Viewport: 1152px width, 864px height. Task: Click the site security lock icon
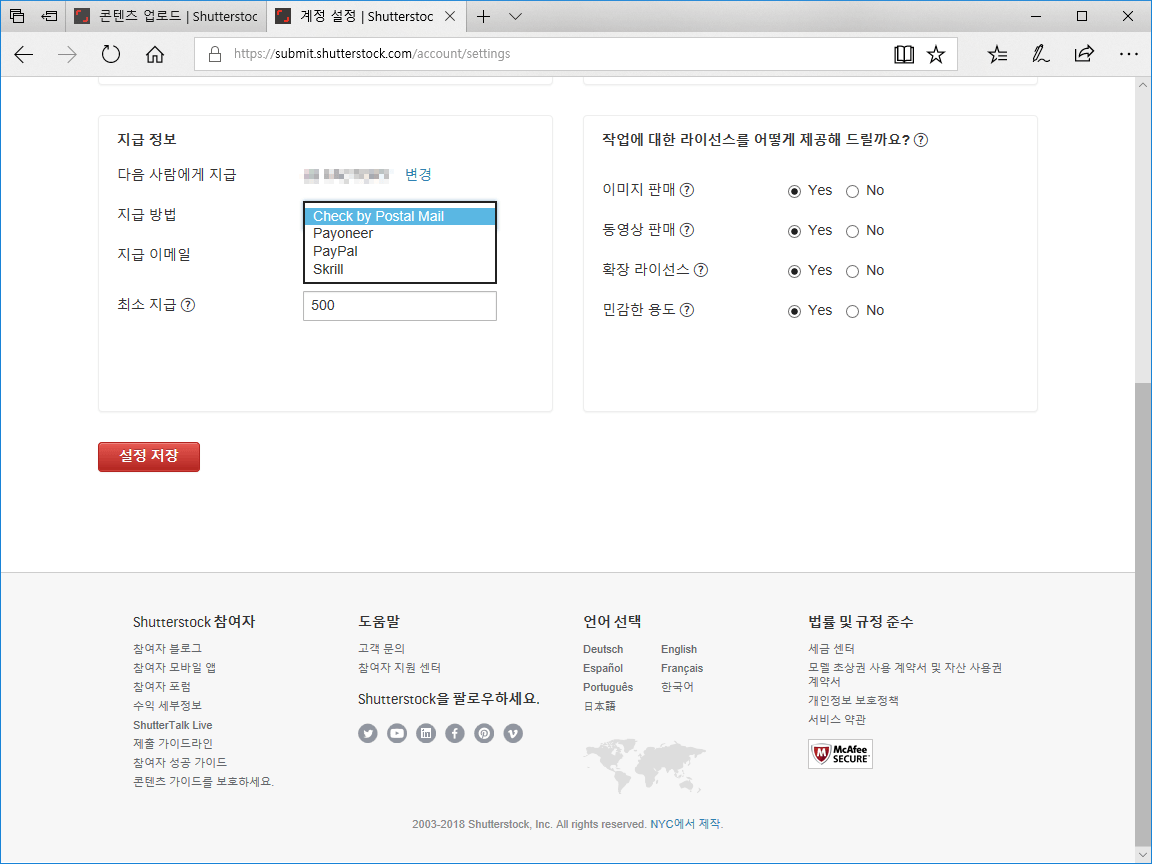point(215,54)
